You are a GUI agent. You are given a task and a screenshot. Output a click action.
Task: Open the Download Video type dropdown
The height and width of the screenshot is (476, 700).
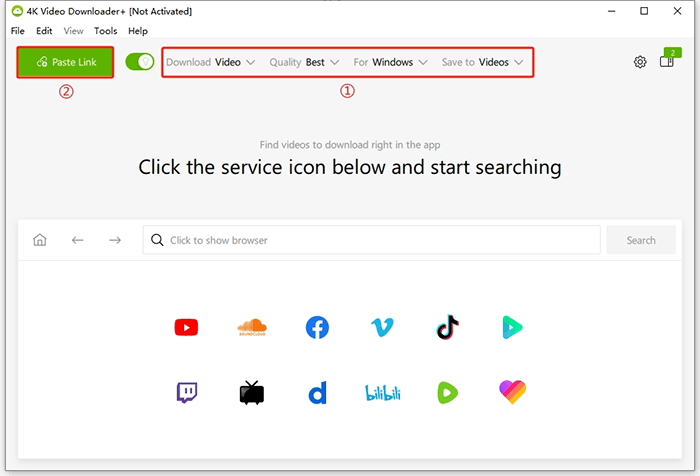211,62
